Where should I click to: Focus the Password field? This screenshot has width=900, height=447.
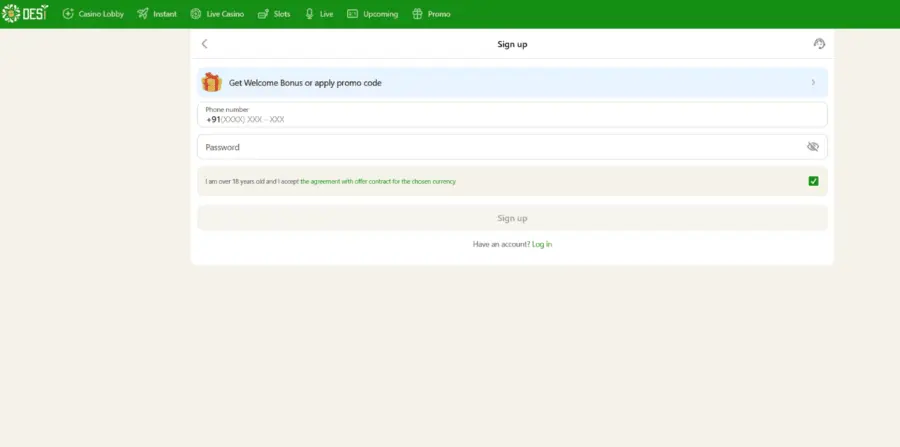[513, 147]
